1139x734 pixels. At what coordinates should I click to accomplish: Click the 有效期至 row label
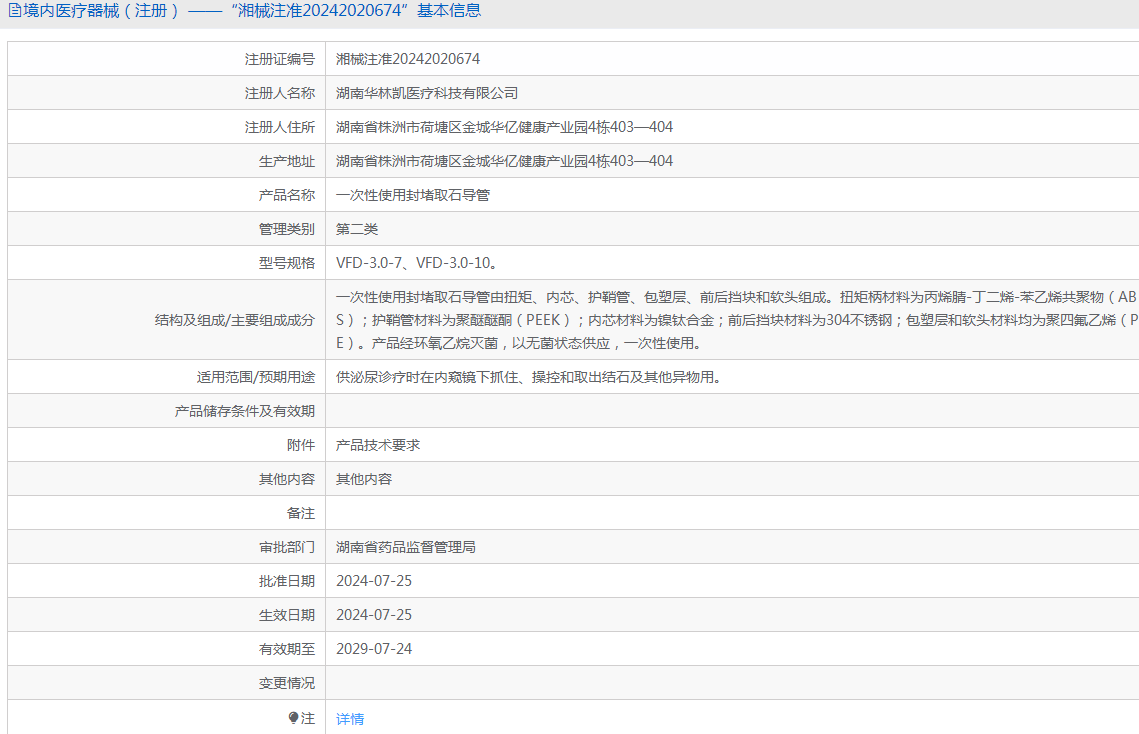(287, 649)
